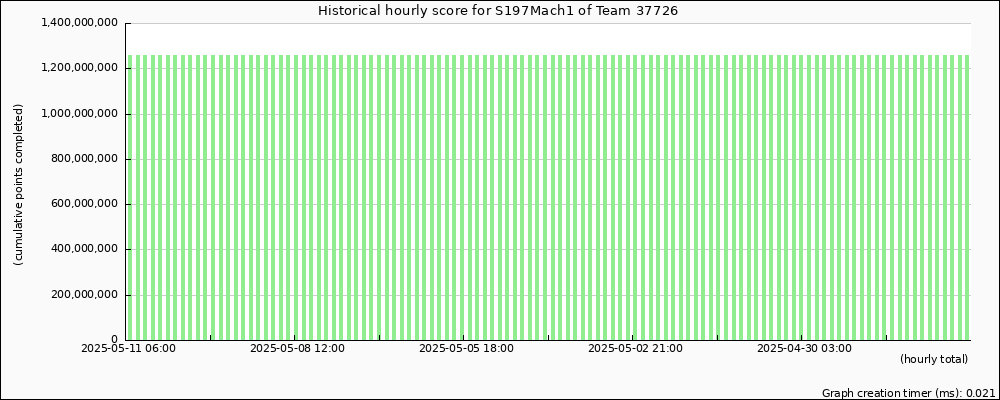Viewport: 1000px width, 400px height.
Task: Click the 2025-05-02 21:00 date label
Action: [x=635, y=348]
